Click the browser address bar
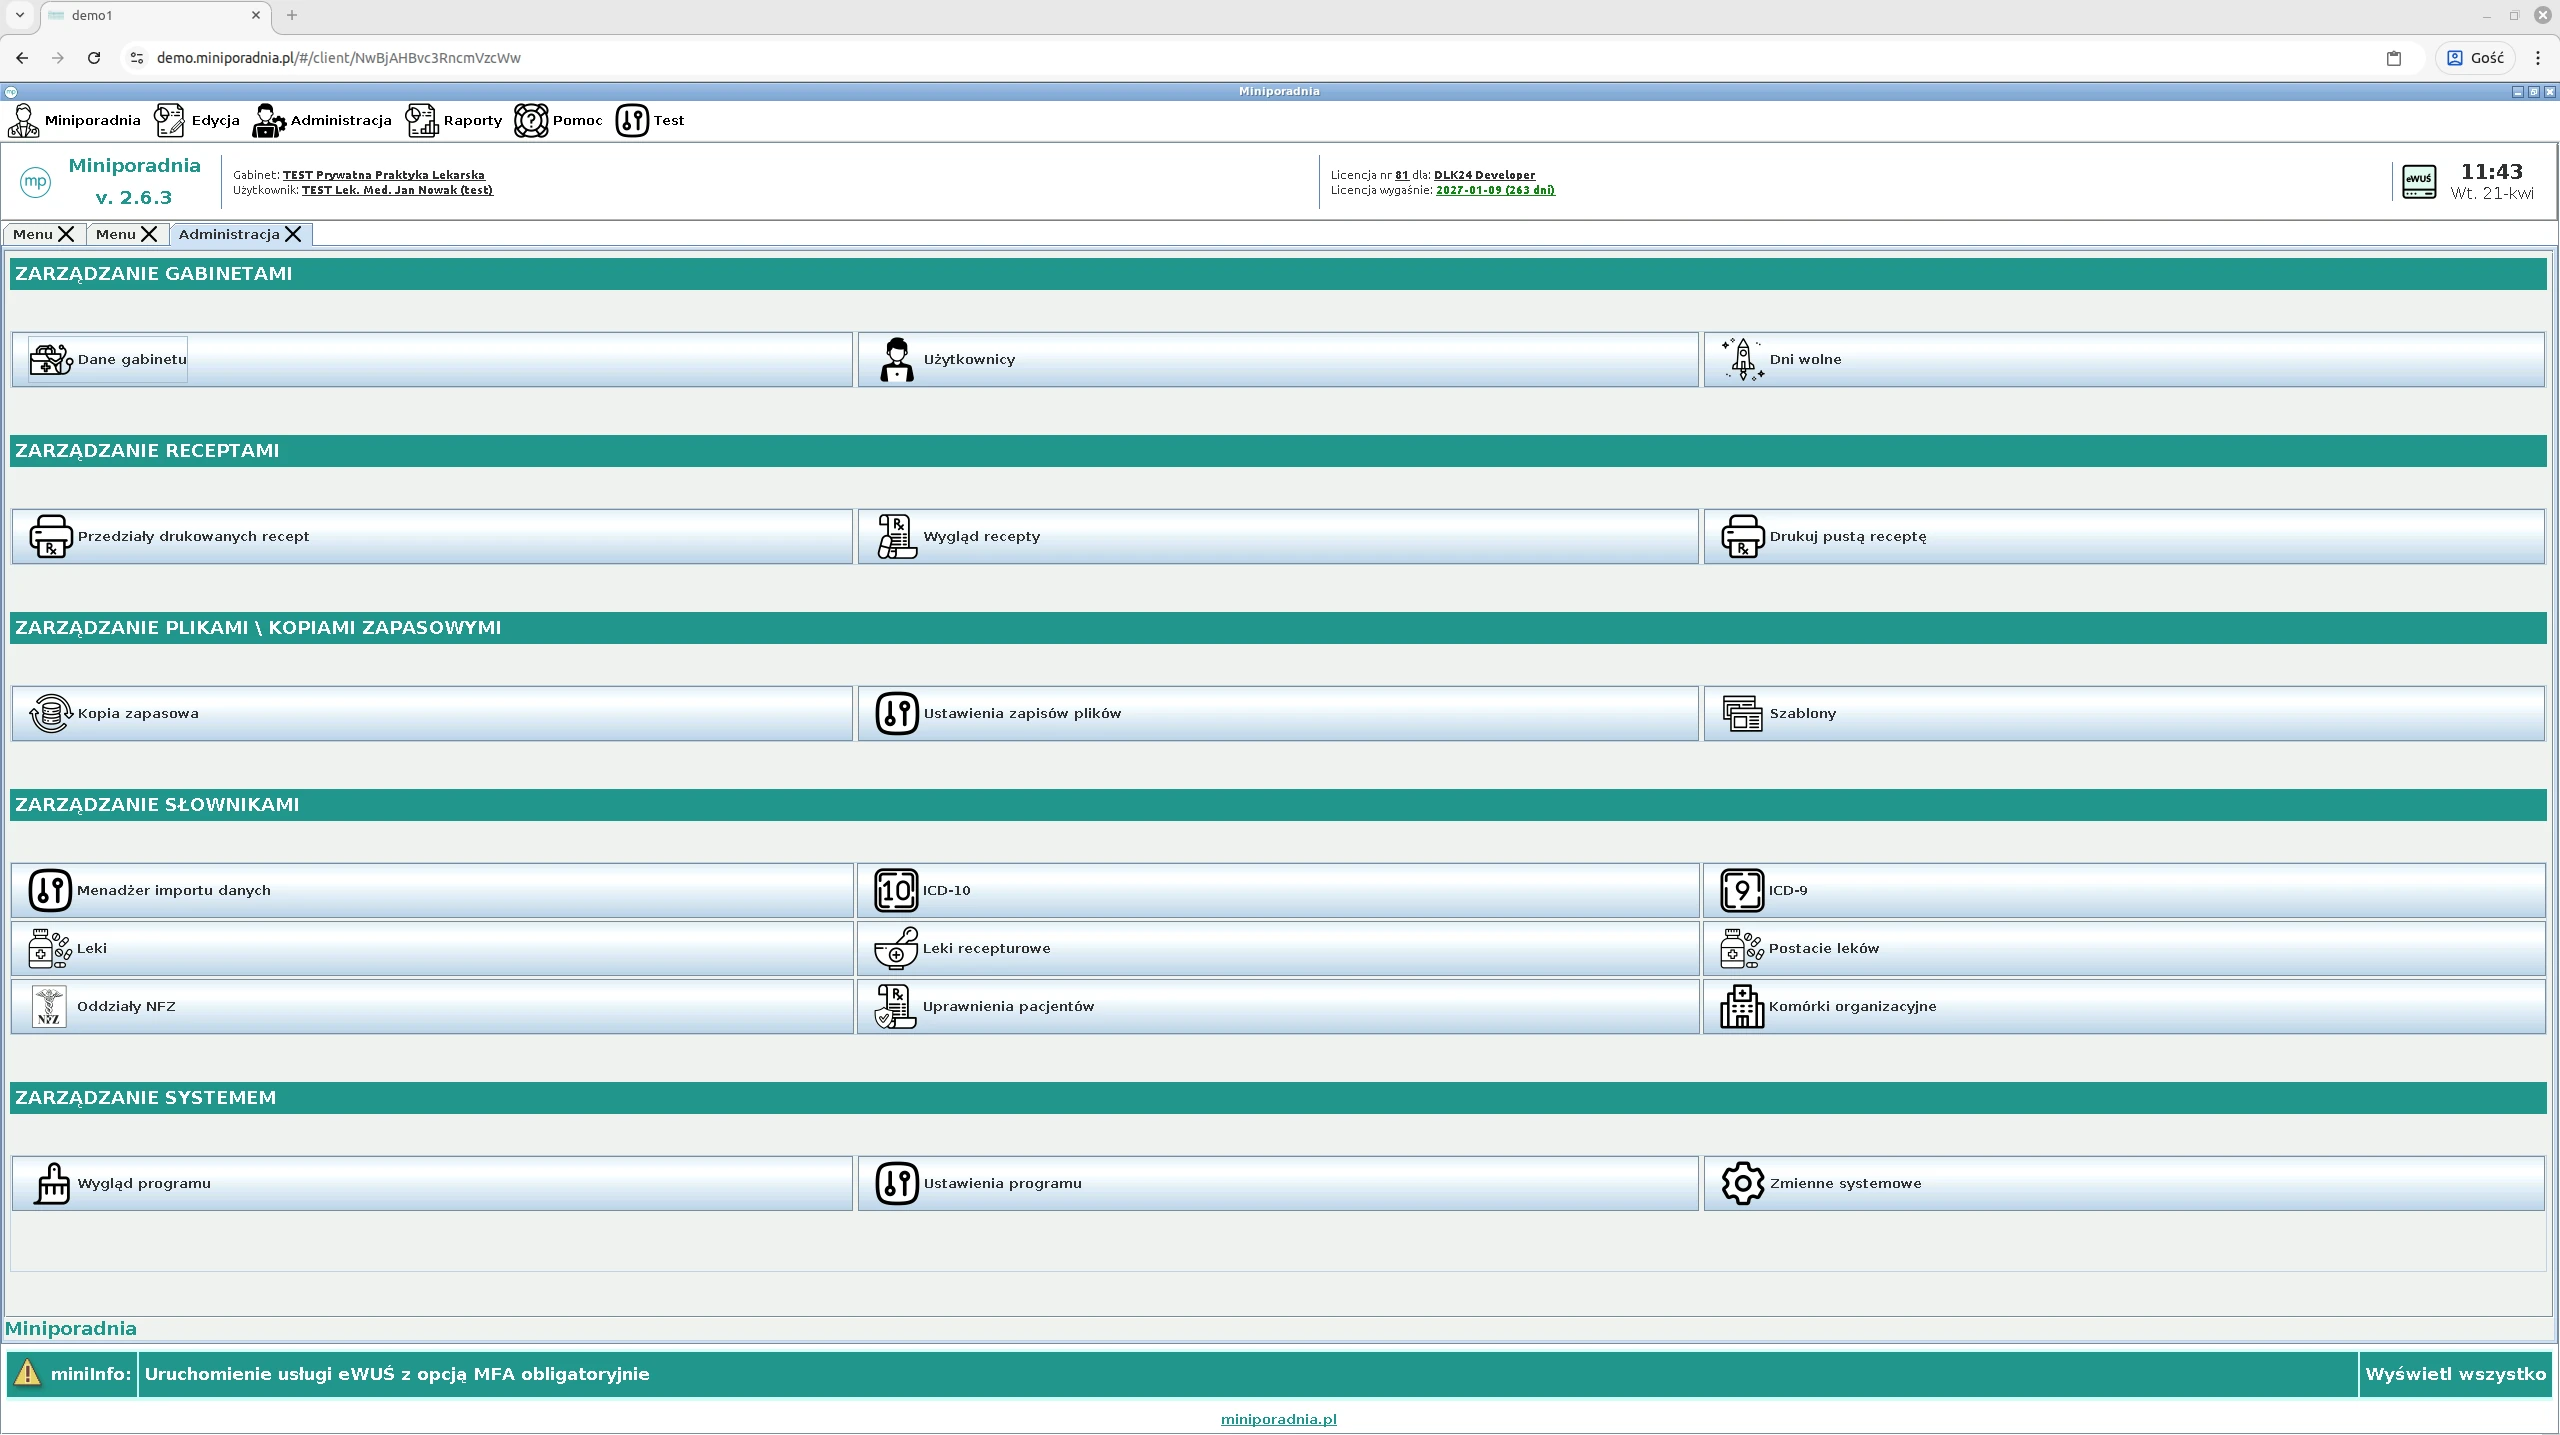 tap(1250, 58)
